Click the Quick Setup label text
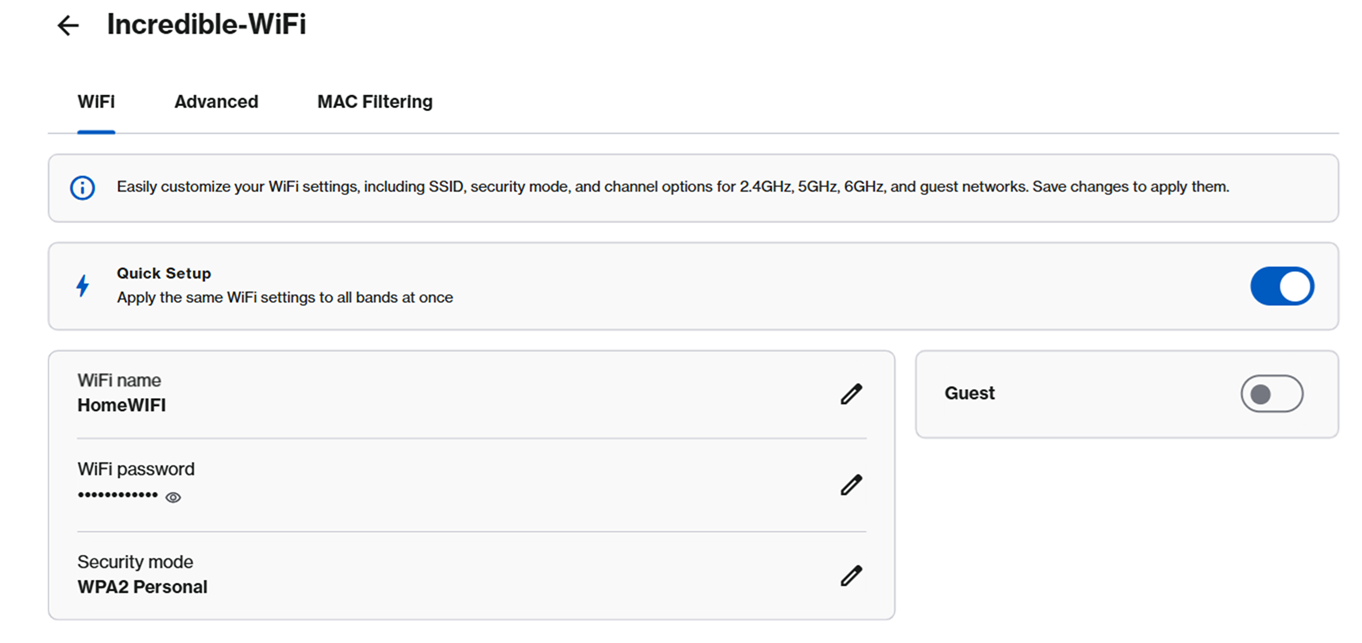1362x643 pixels. point(163,272)
